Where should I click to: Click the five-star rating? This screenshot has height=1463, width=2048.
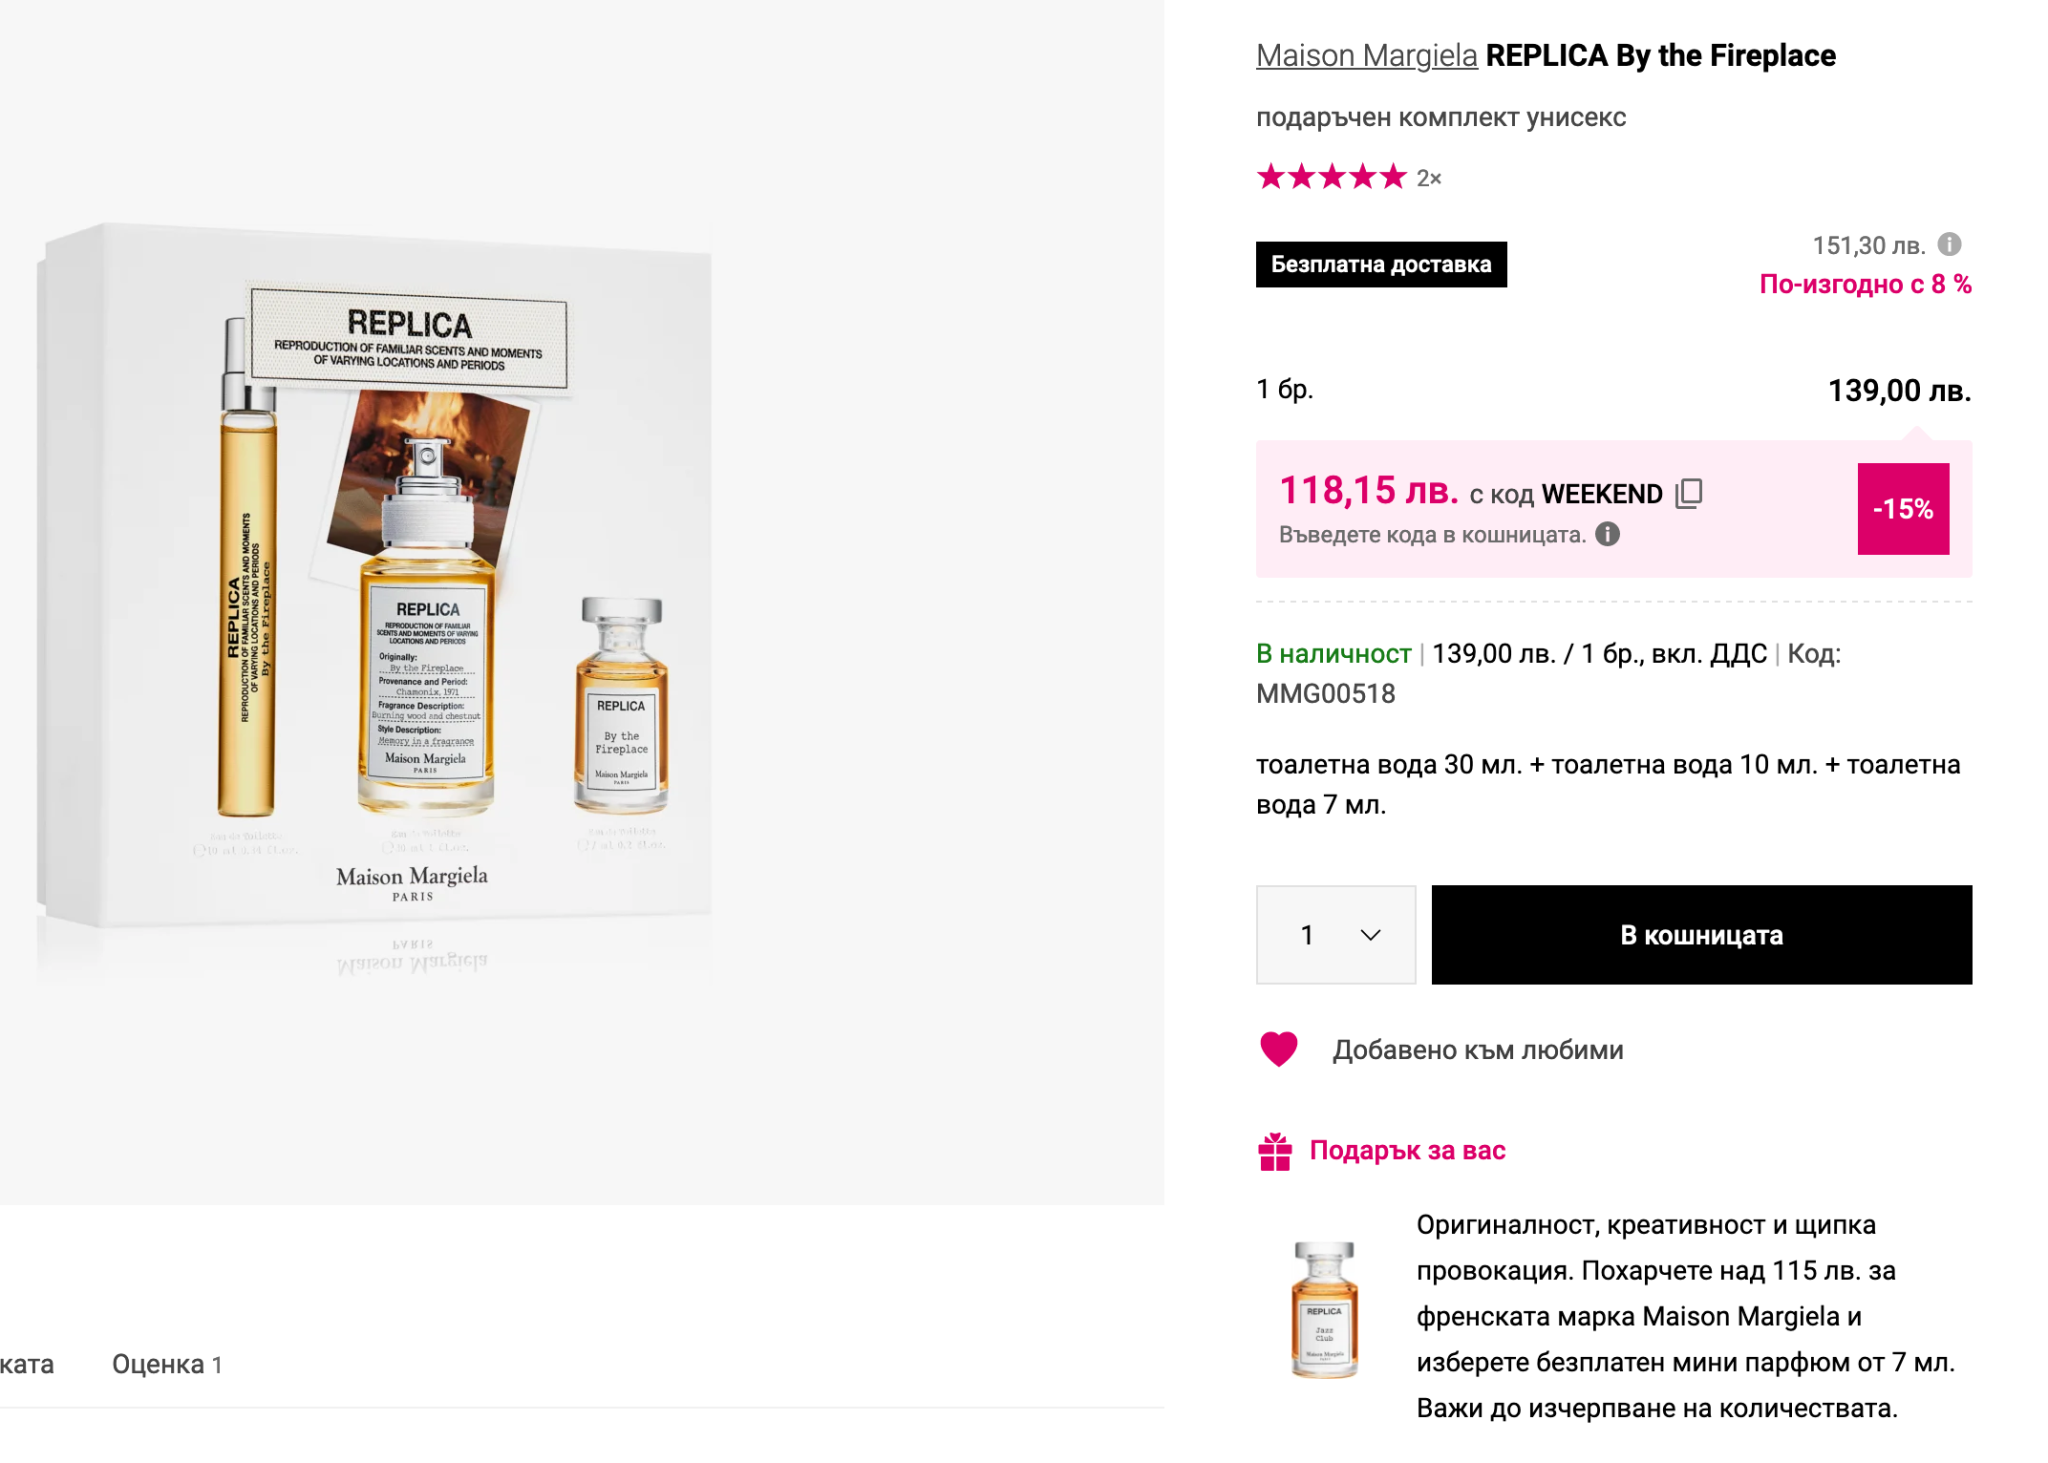click(x=1331, y=178)
